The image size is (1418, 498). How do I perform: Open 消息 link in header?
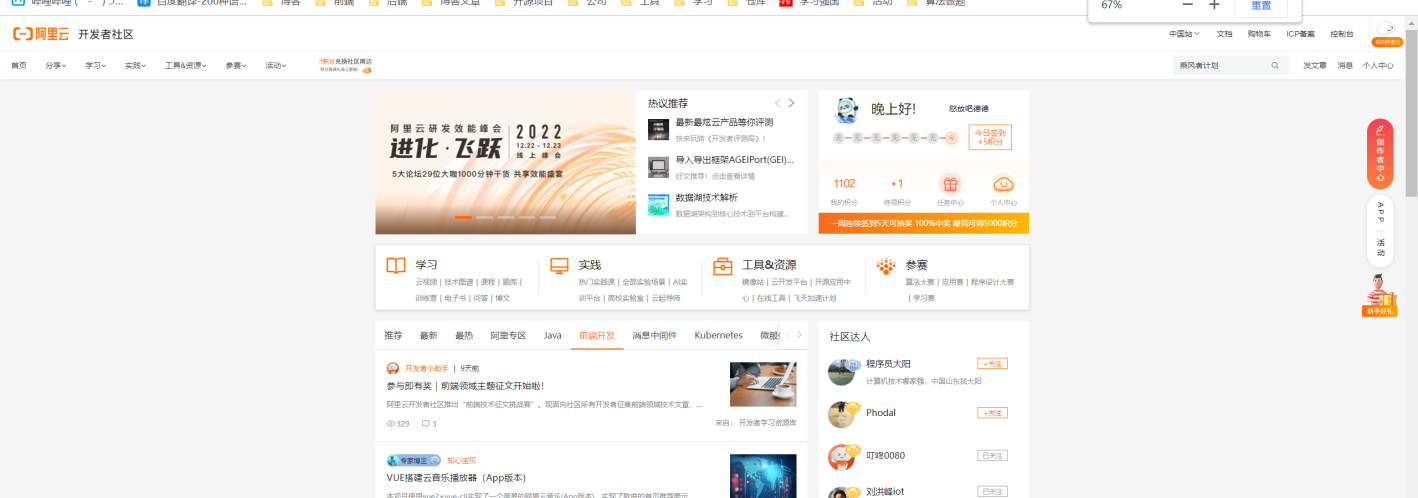pos(1345,66)
